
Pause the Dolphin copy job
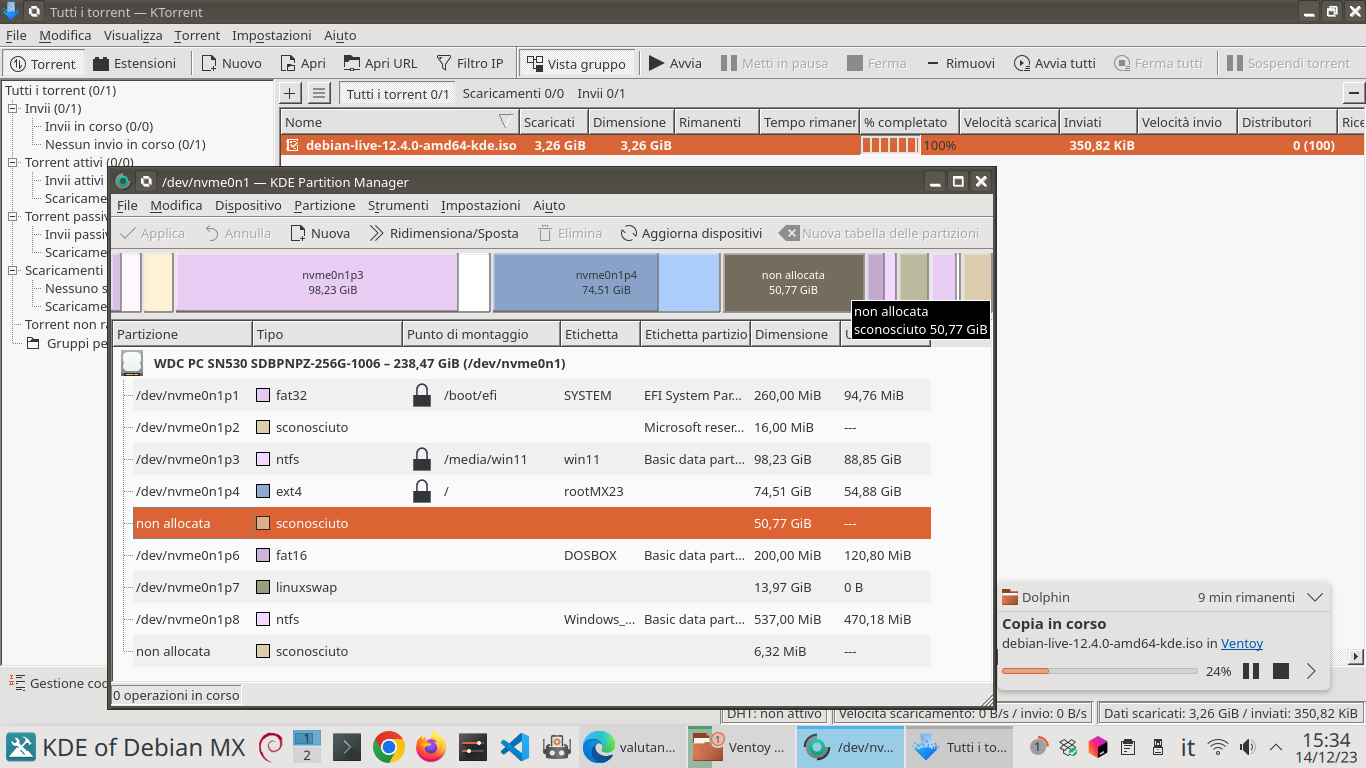pyautogui.click(x=1250, y=671)
